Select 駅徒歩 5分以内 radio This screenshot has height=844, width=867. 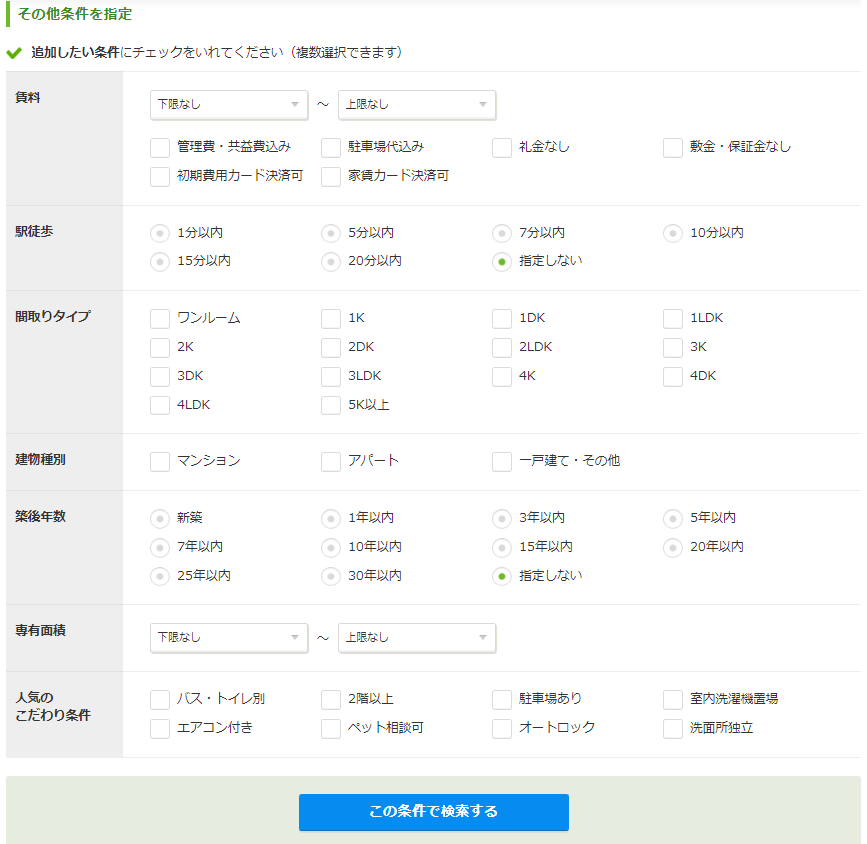(331, 233)
